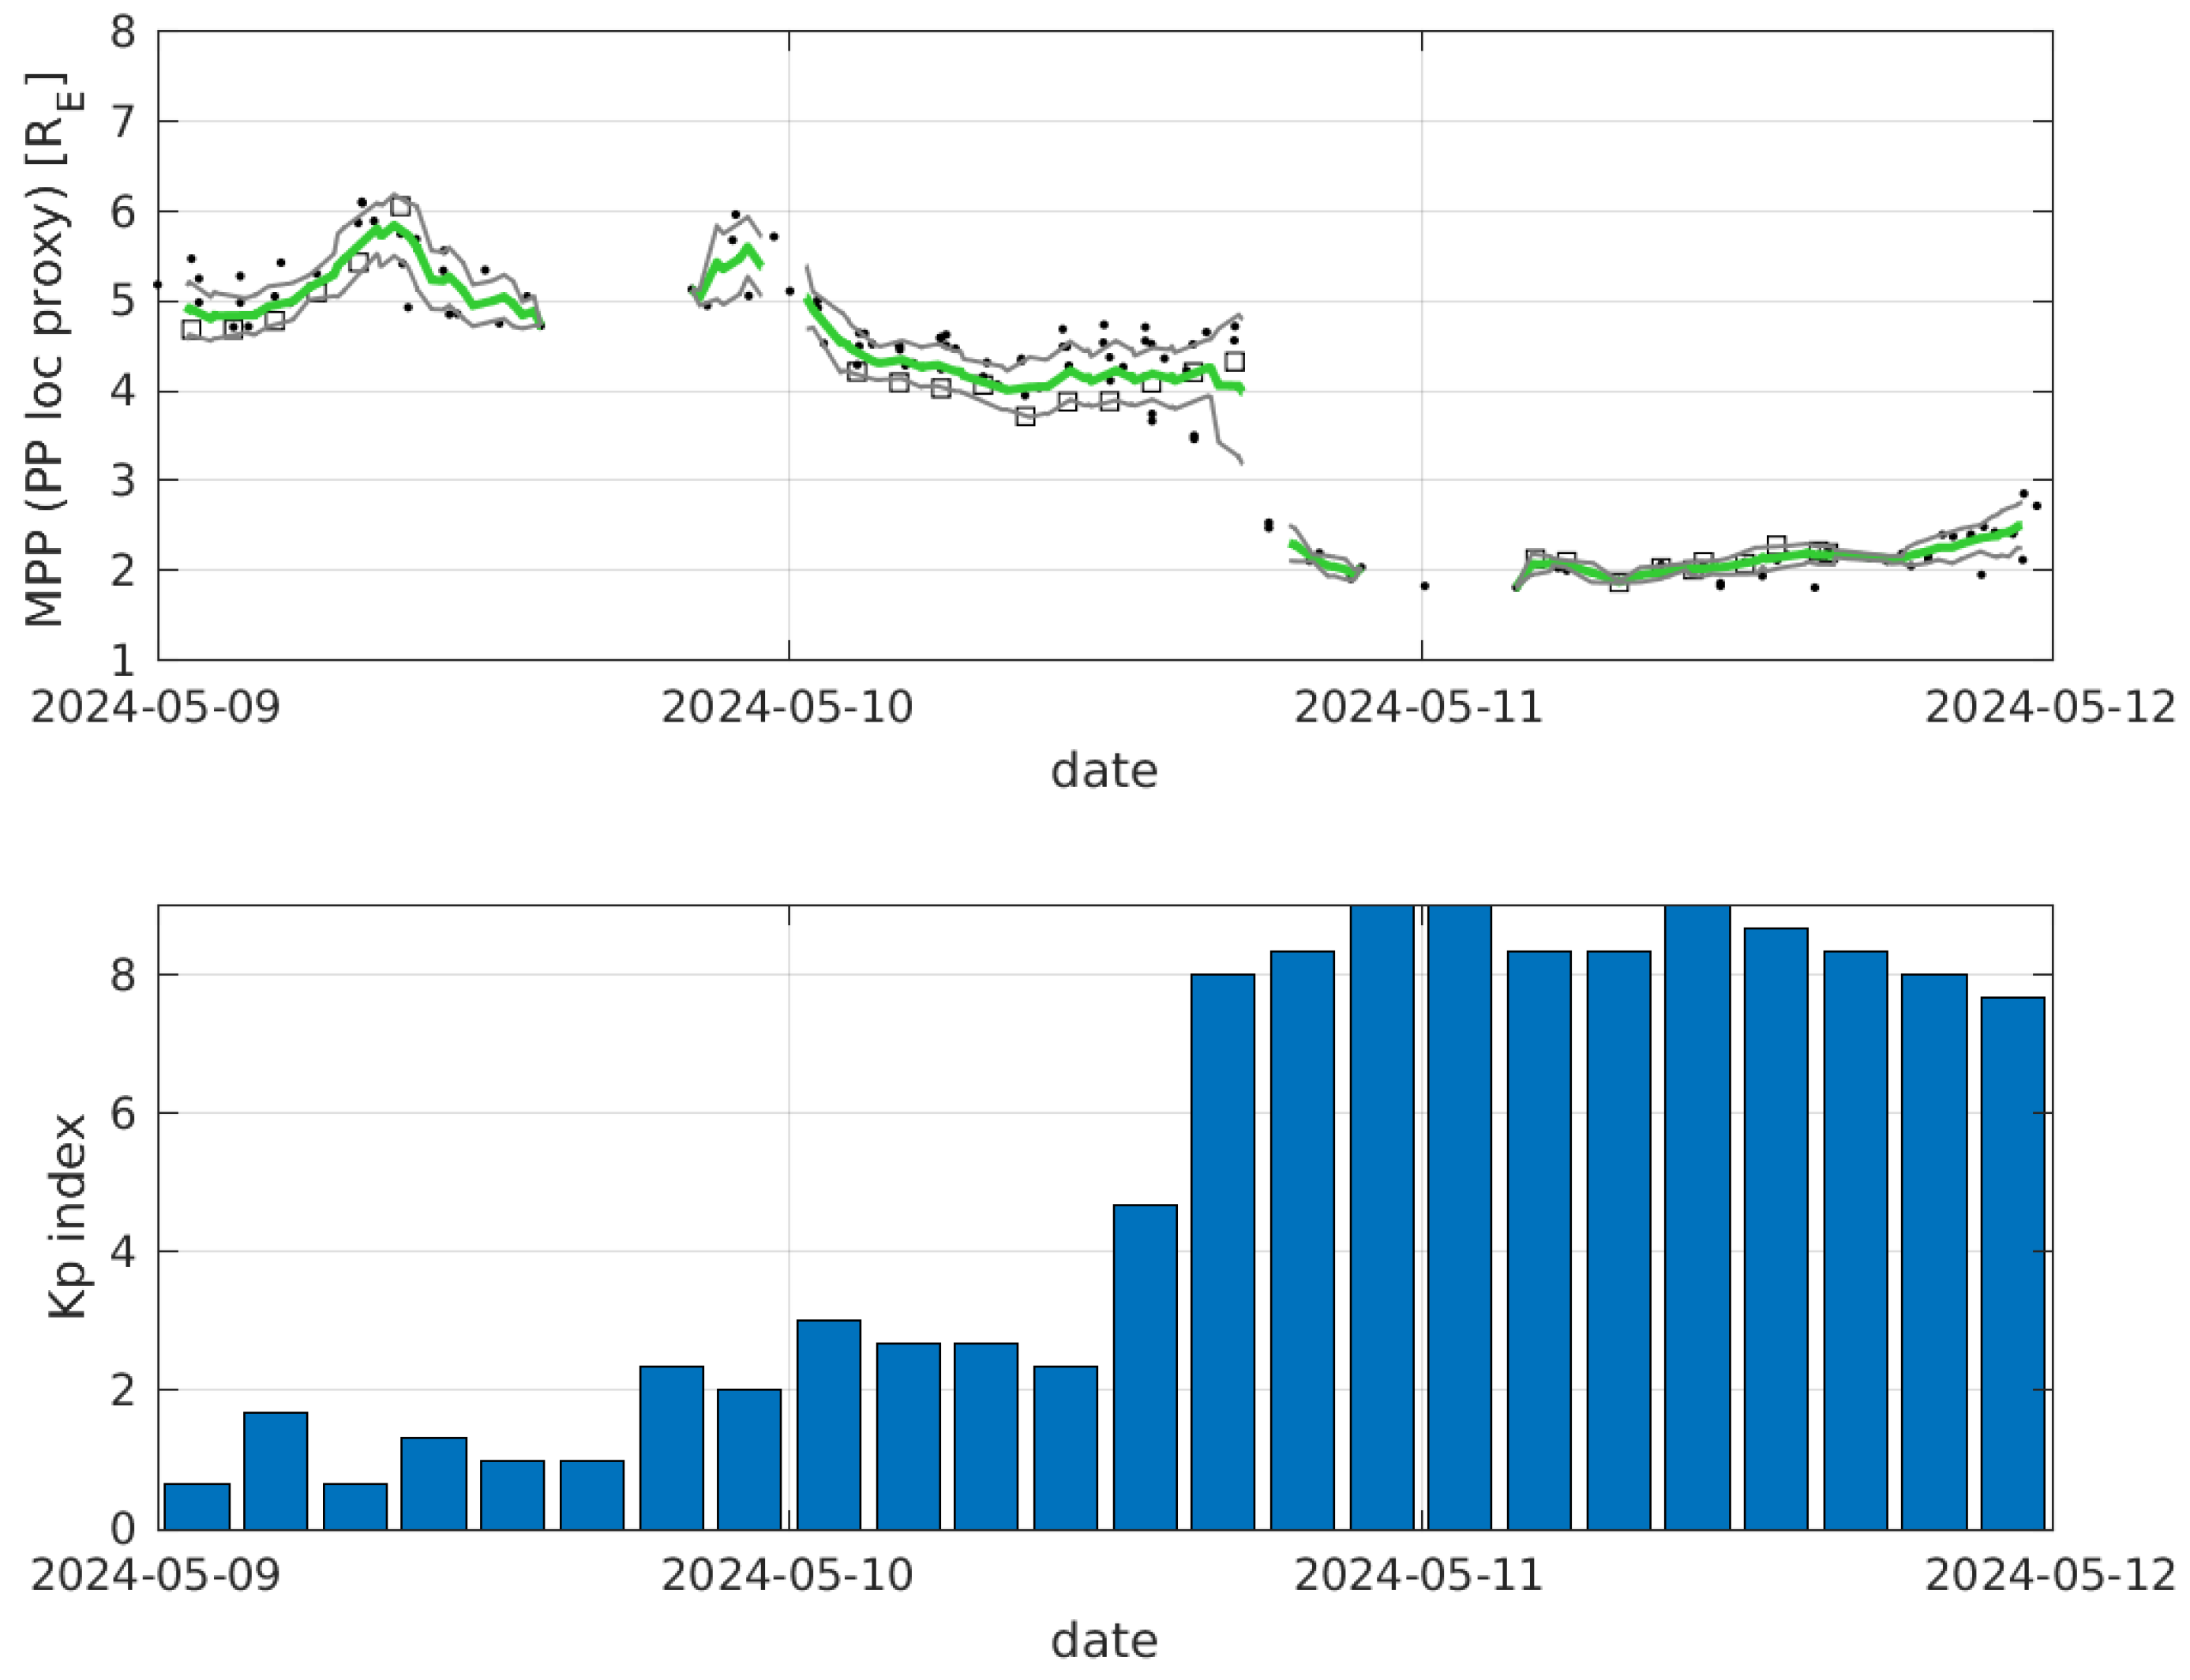Viewport: 2190px width, 1680px height.
Task: Click the 2024-05-09 tick label under top plot
Action: coord(156,708)
